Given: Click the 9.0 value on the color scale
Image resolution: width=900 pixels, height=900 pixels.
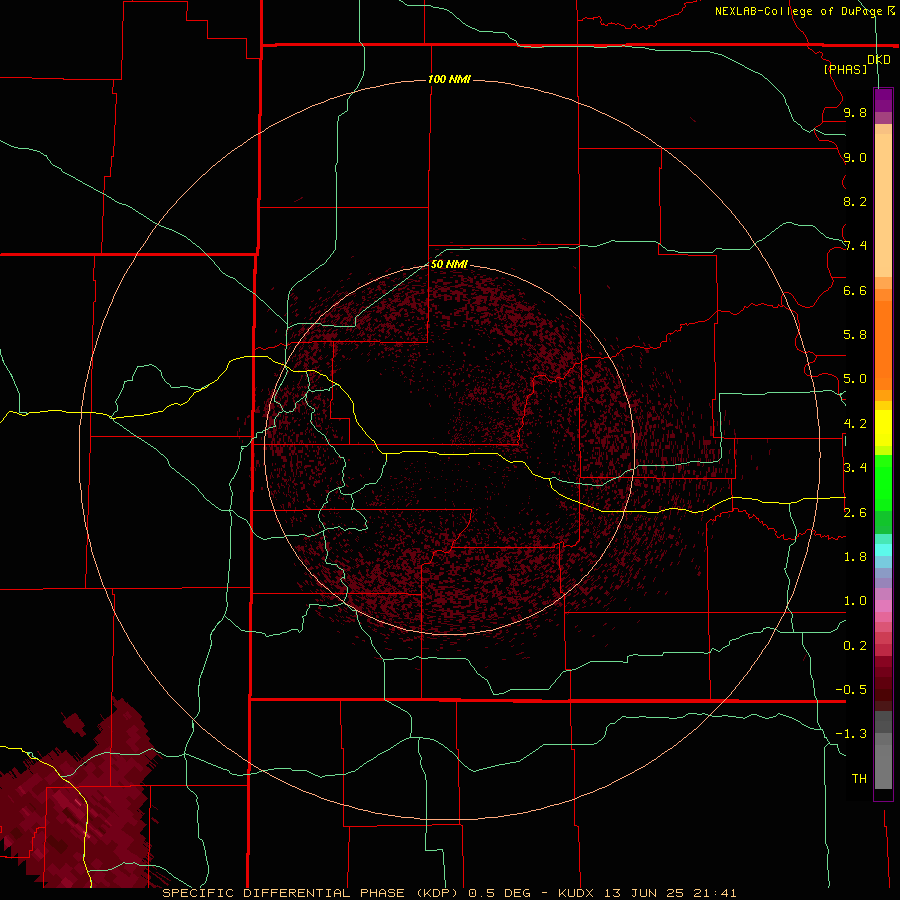Looking at the screenshot, I should tap(855, 157).
